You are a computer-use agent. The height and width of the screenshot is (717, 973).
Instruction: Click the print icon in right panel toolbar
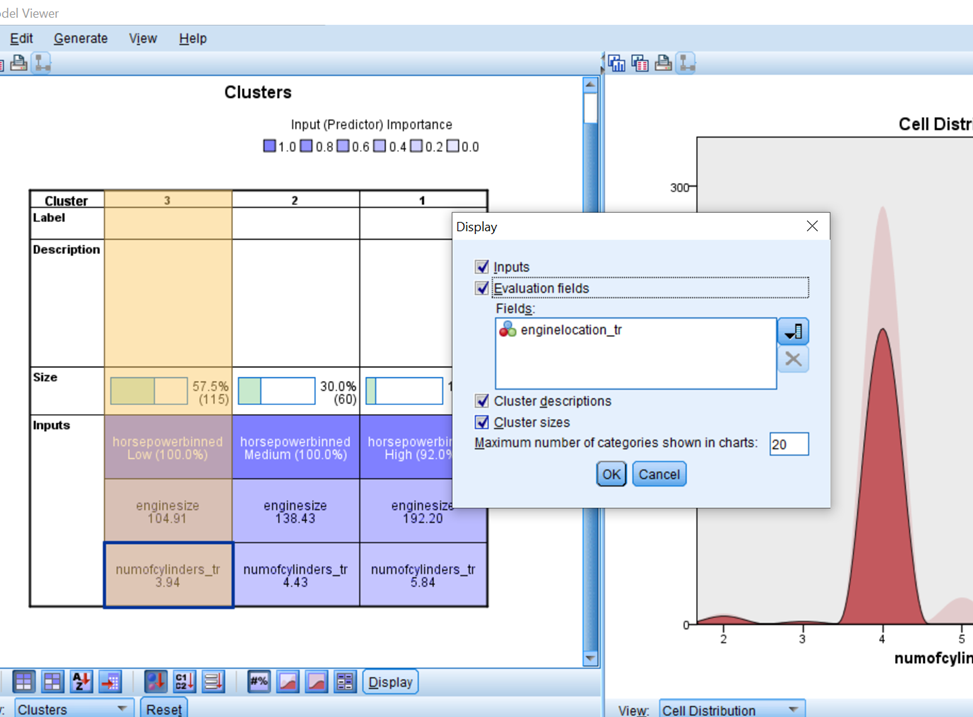coord(663,63)
